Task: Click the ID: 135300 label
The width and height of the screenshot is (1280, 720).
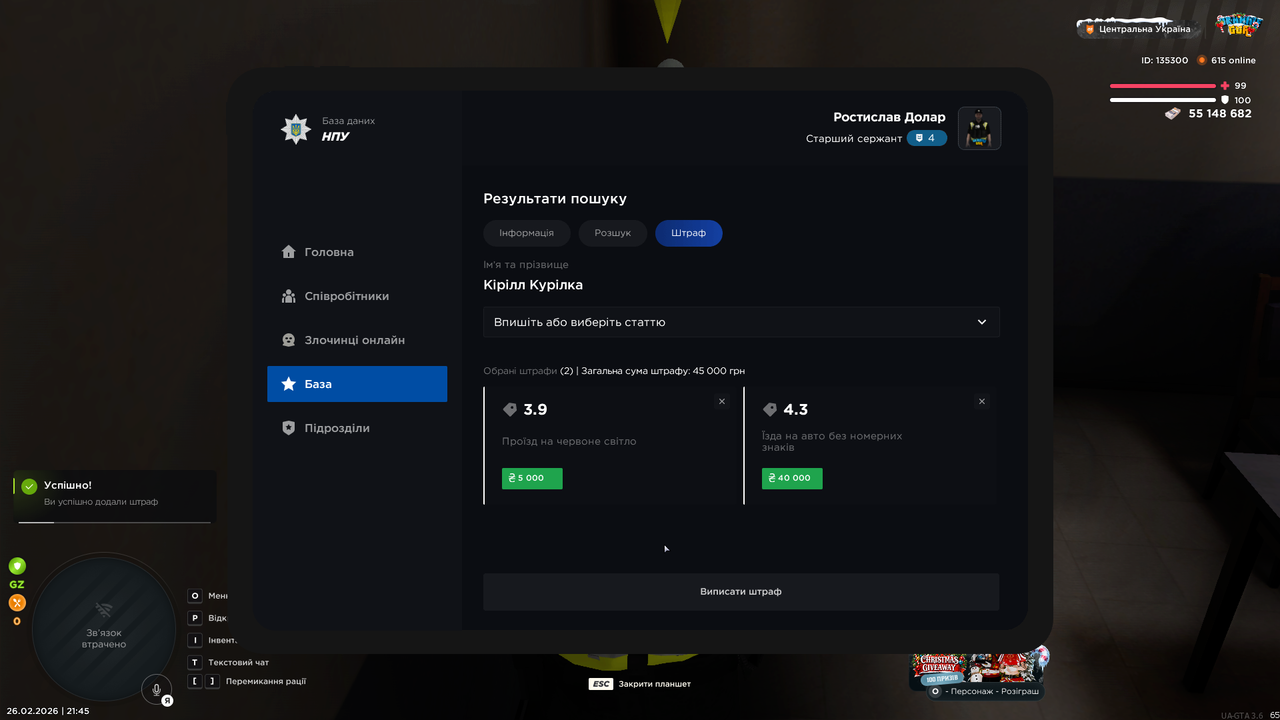Action: 1165,61
